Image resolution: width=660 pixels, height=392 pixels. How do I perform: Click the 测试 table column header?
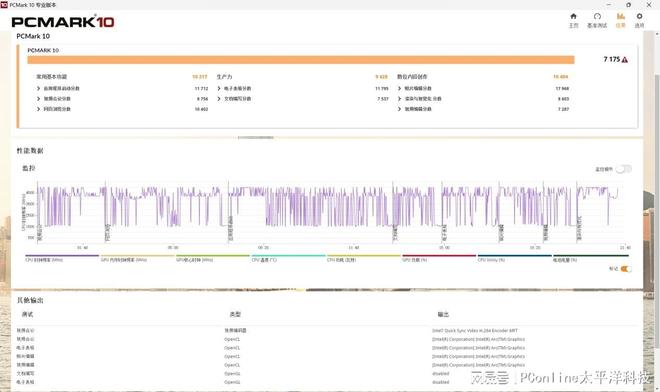[x=27, y=314]
